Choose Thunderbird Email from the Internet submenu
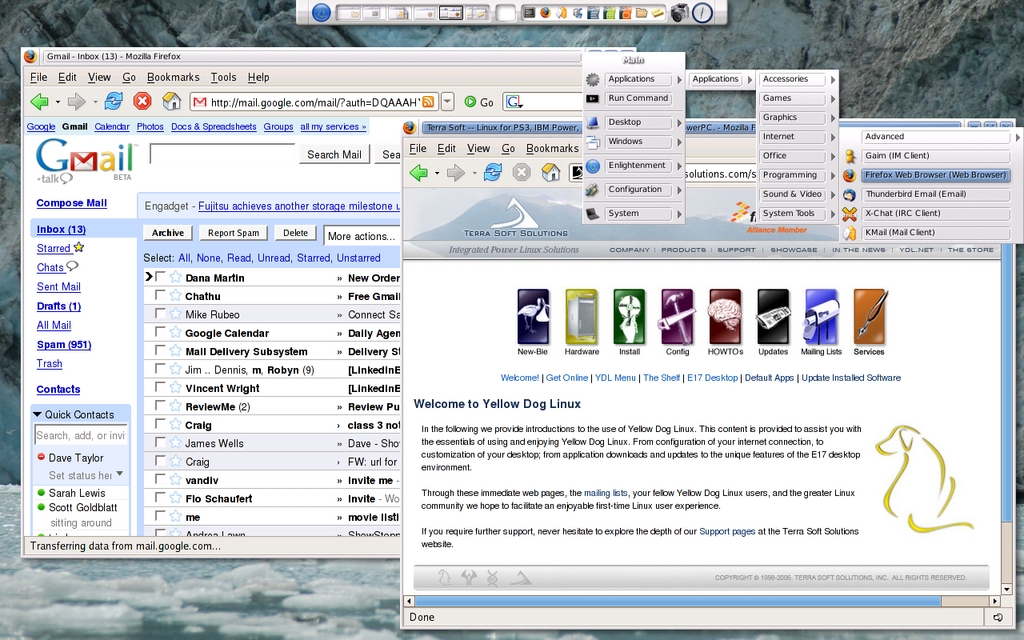The image size is (1024, 640). (x=915, y=194)
